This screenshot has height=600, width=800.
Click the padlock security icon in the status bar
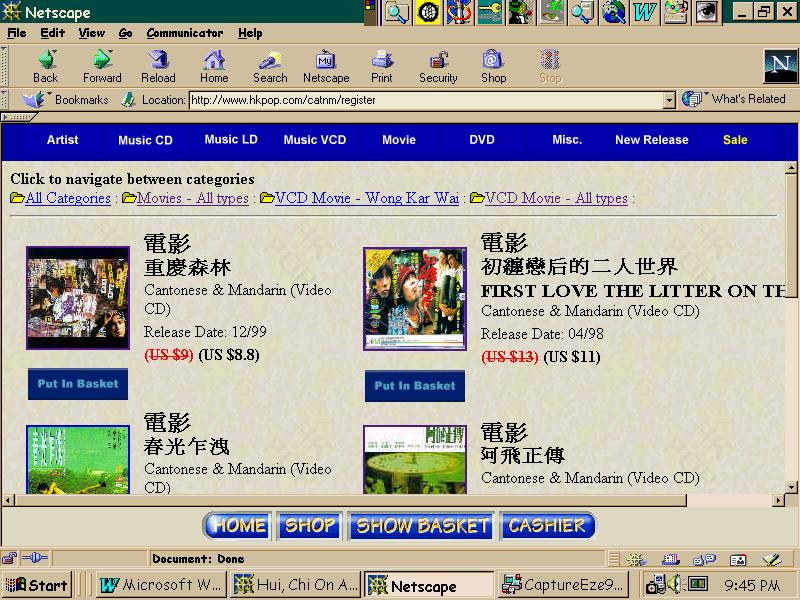pyautogui.click(x=9, y=559)
